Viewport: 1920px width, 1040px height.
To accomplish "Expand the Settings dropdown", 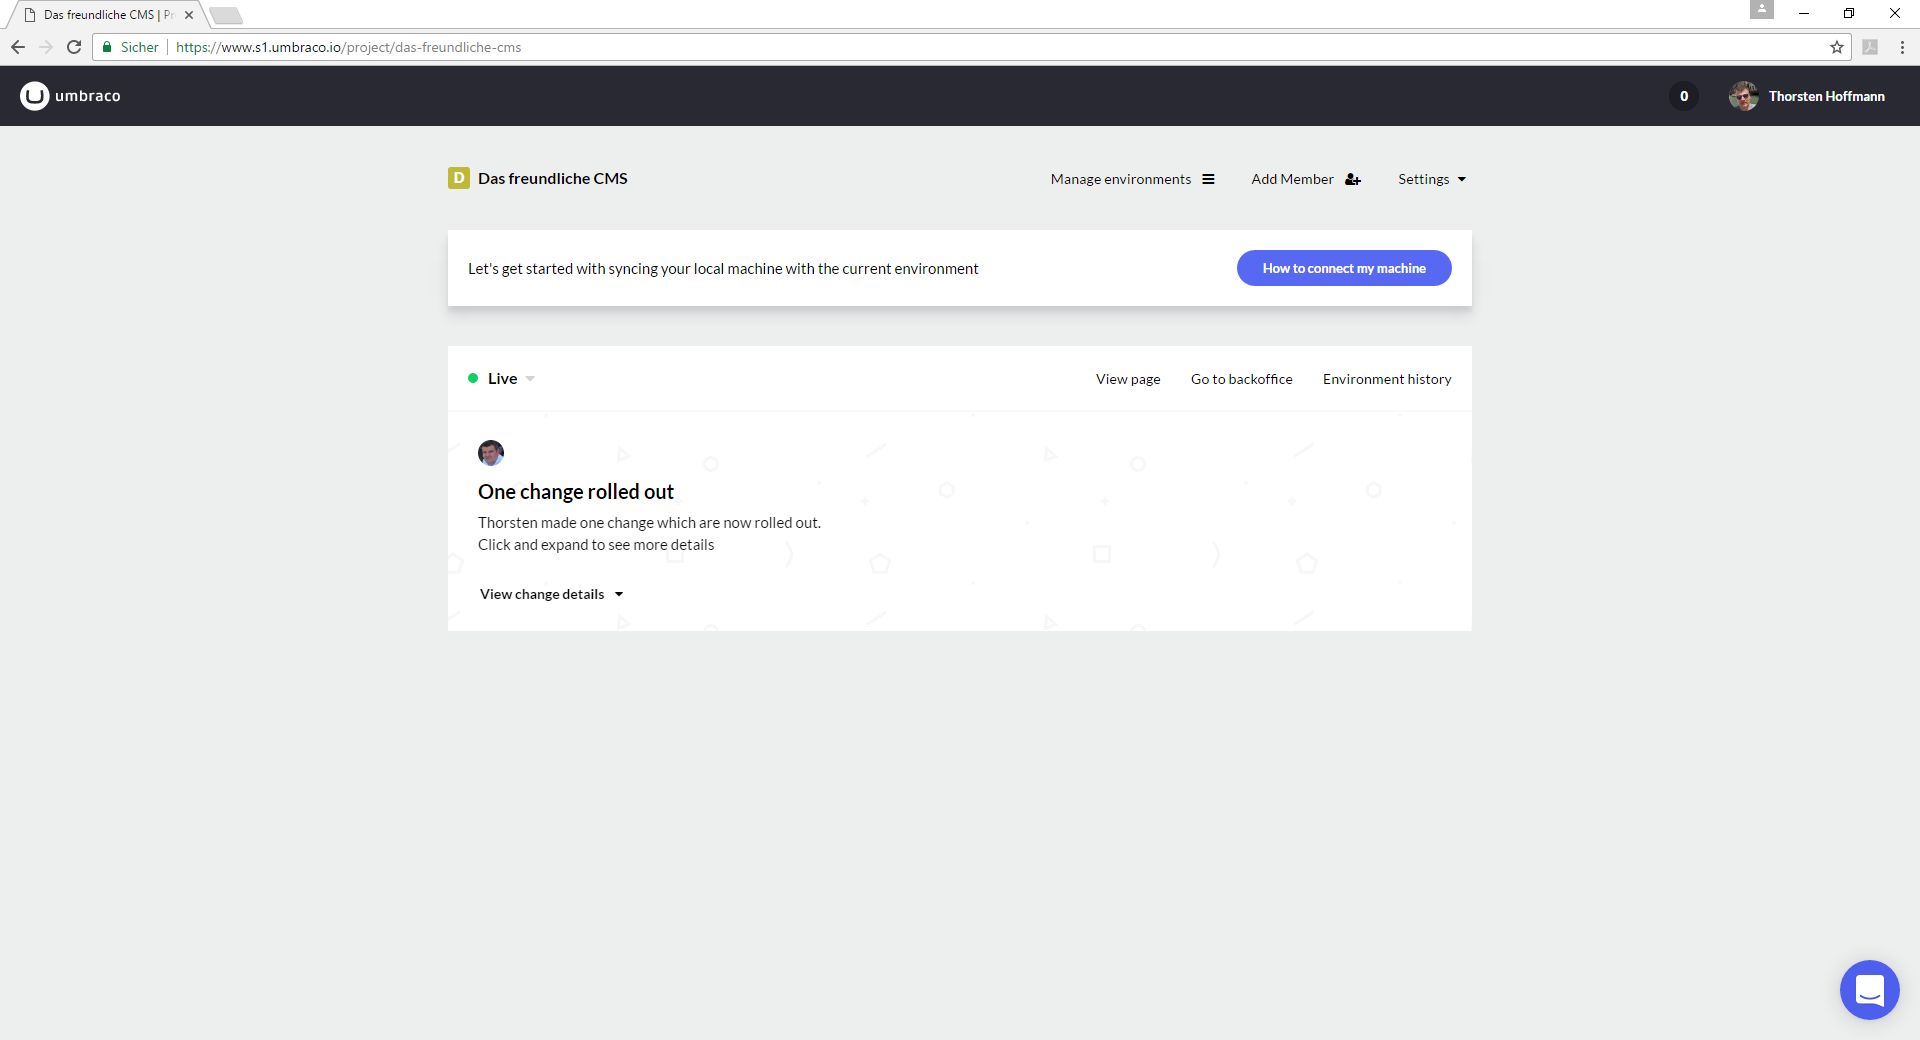I will click(x=1431, y=180).
